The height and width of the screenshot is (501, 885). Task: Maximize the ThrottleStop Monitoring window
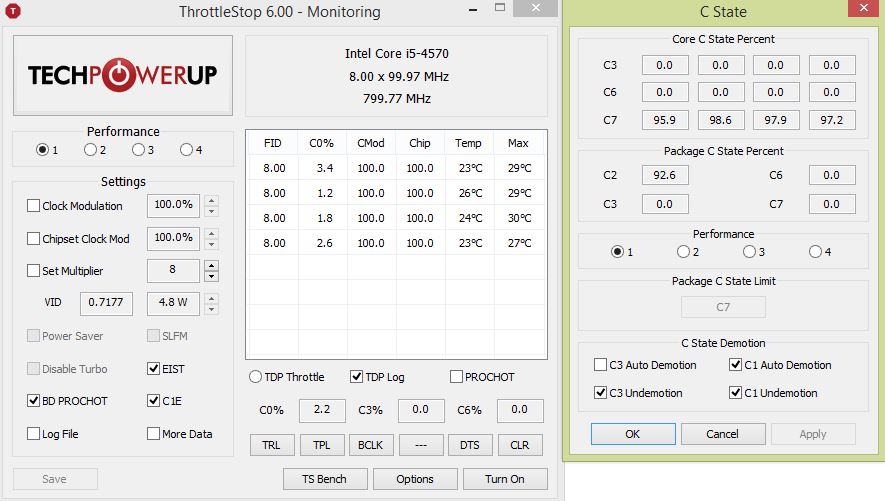click(x=500, y=8)
